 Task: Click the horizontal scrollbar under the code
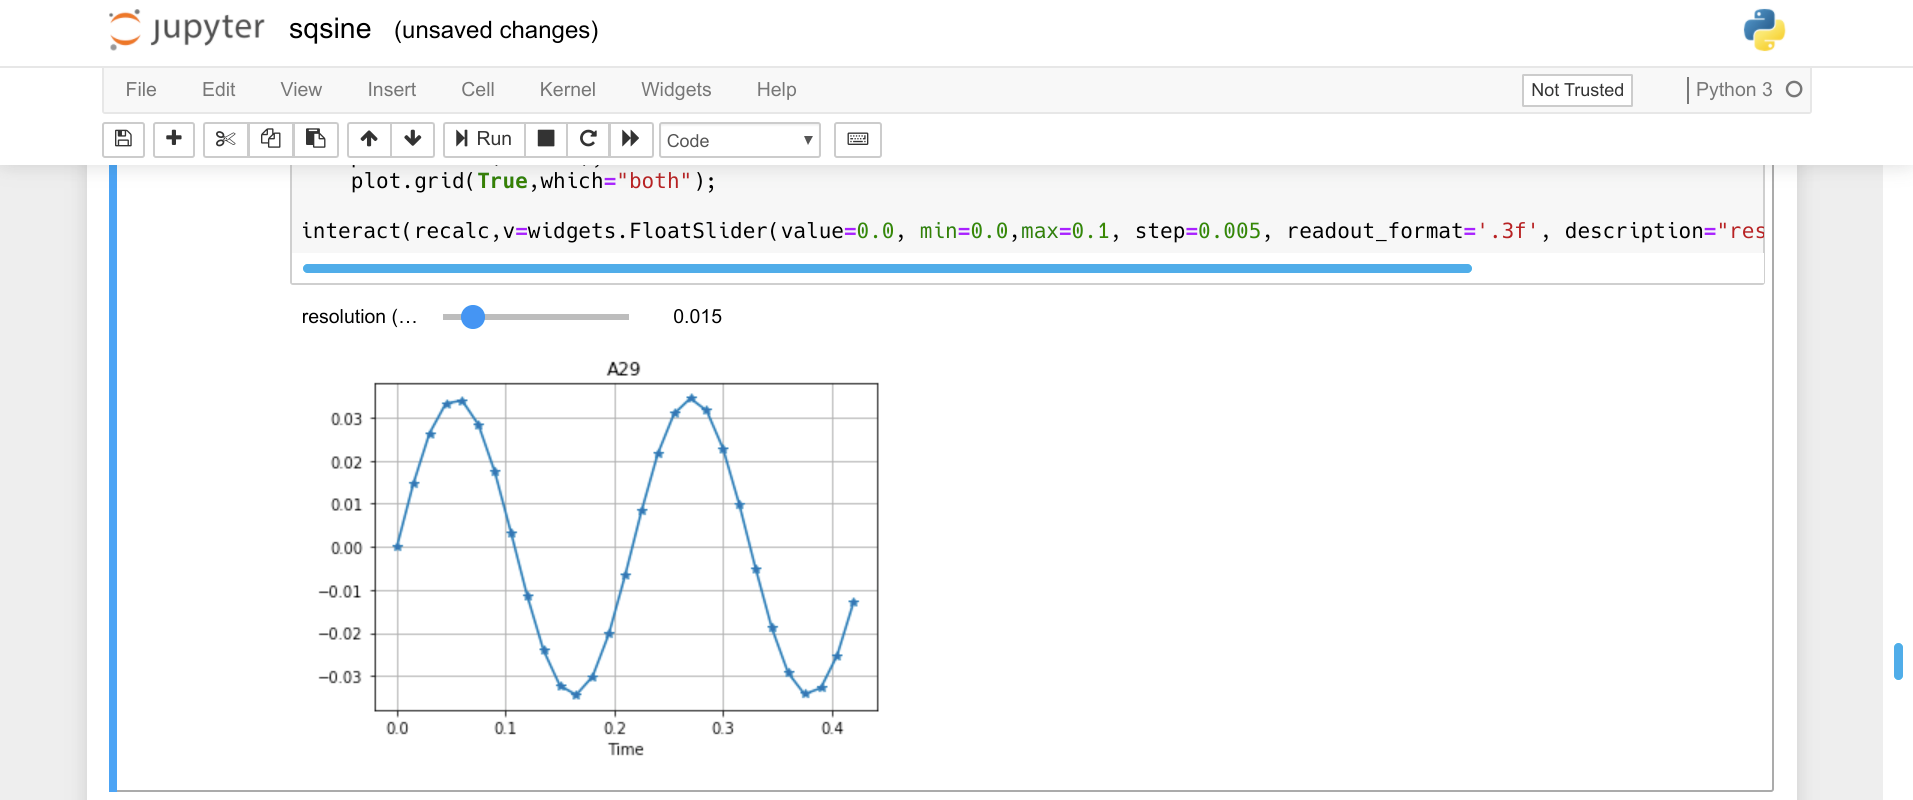886,268
